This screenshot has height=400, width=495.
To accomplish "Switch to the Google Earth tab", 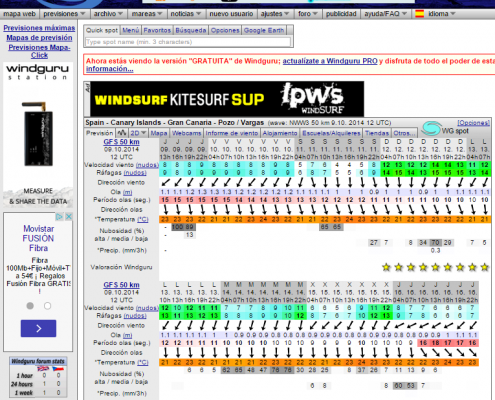I will point(264,30).
